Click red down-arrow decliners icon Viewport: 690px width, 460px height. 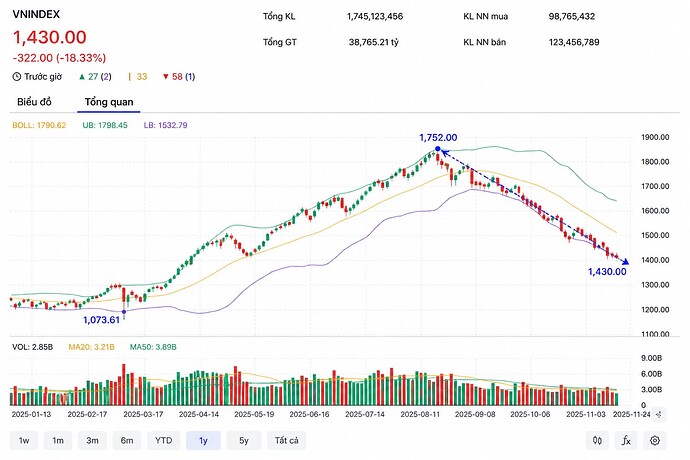tap(165, 77)
